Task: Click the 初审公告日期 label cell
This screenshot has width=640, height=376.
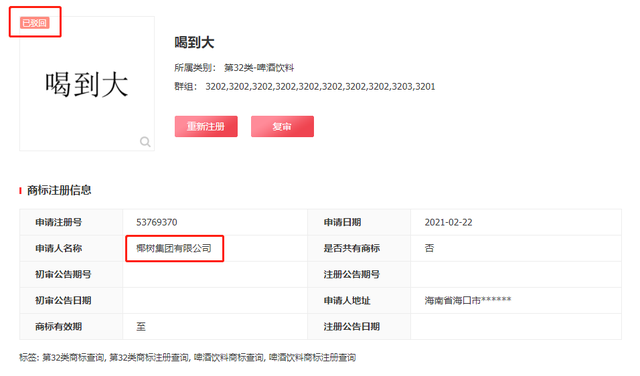Action: (71, 300)
